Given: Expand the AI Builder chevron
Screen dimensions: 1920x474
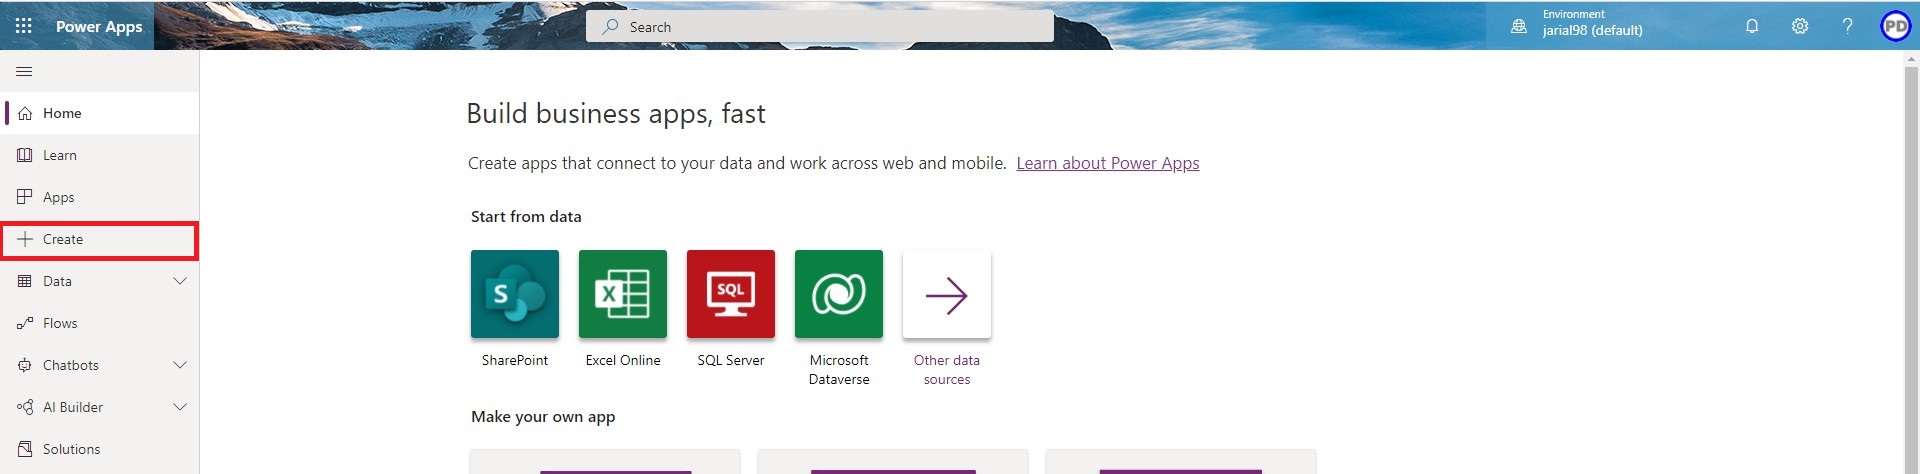Looking at the screenshot, I should coord(180,407).
